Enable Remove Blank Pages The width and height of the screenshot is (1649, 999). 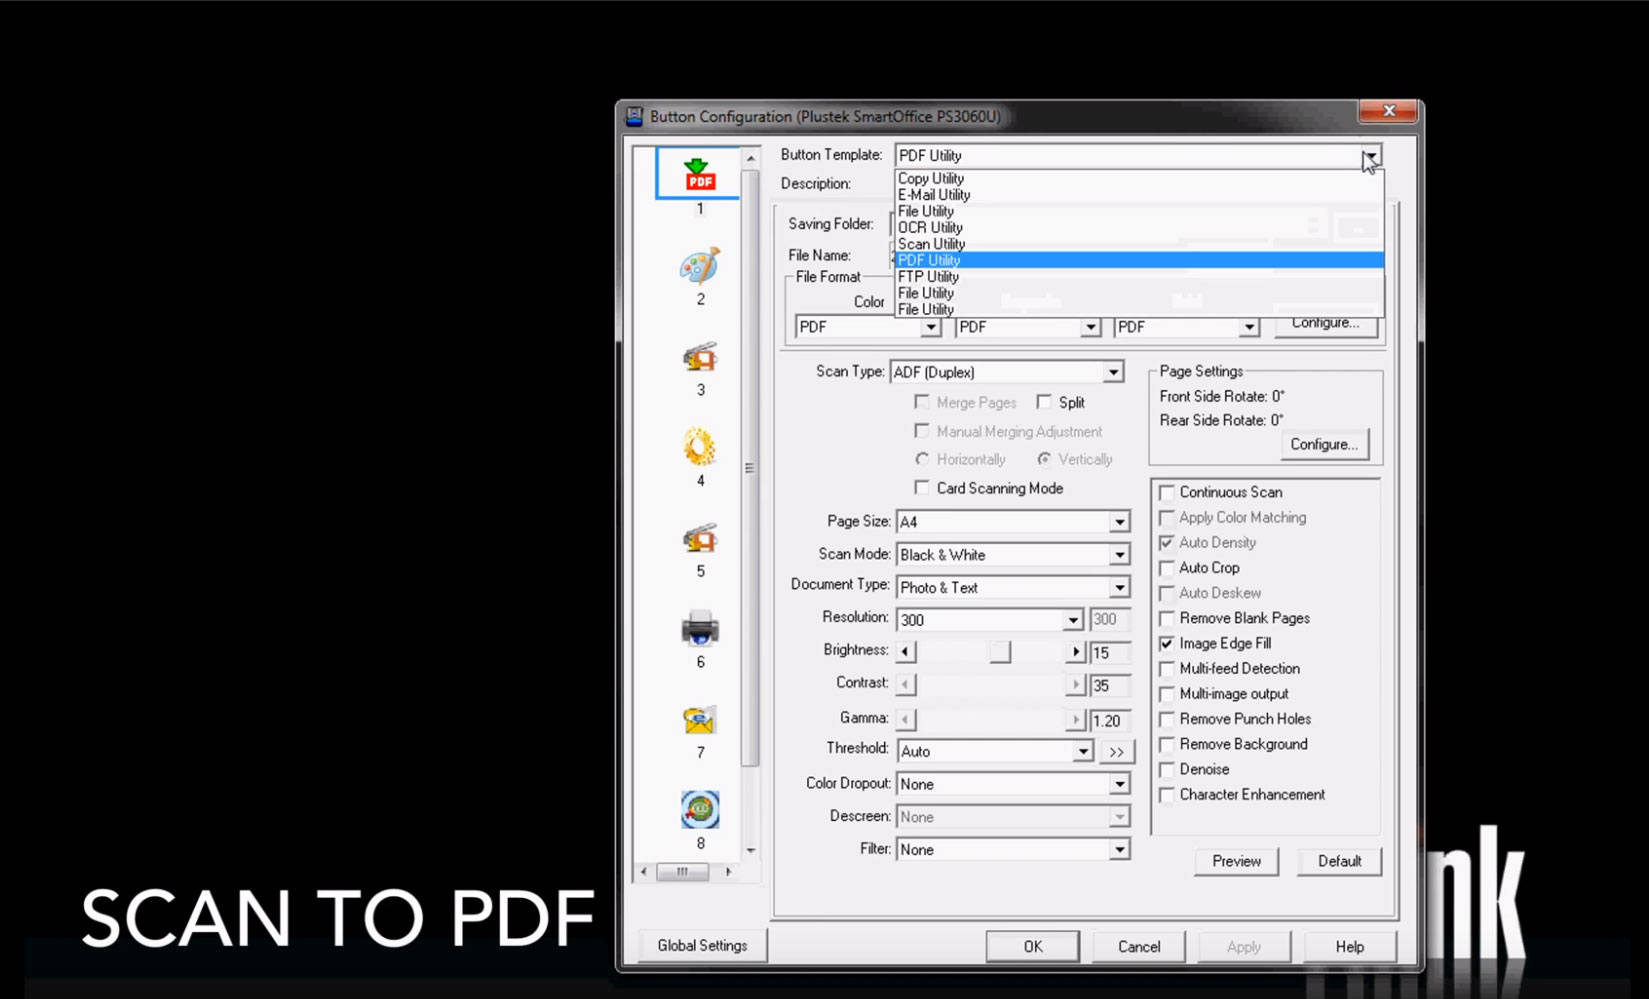point(1166,618)
